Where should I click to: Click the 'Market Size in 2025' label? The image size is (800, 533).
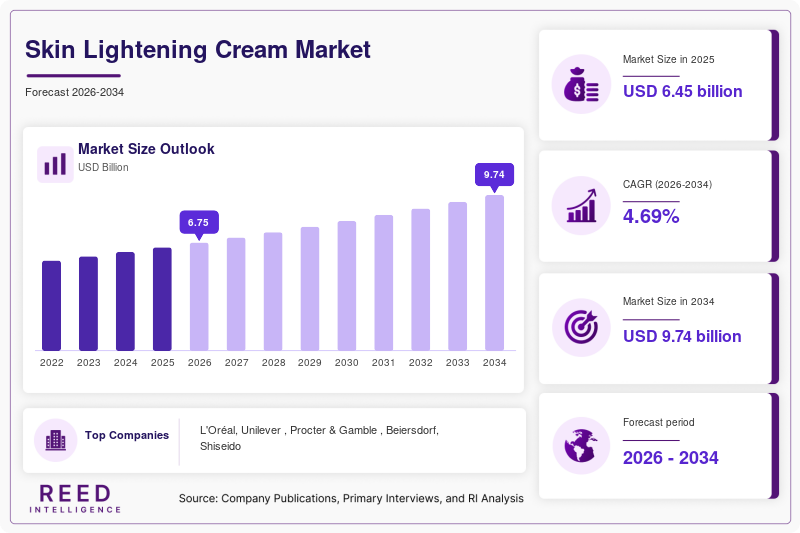[x=668, y=60]
